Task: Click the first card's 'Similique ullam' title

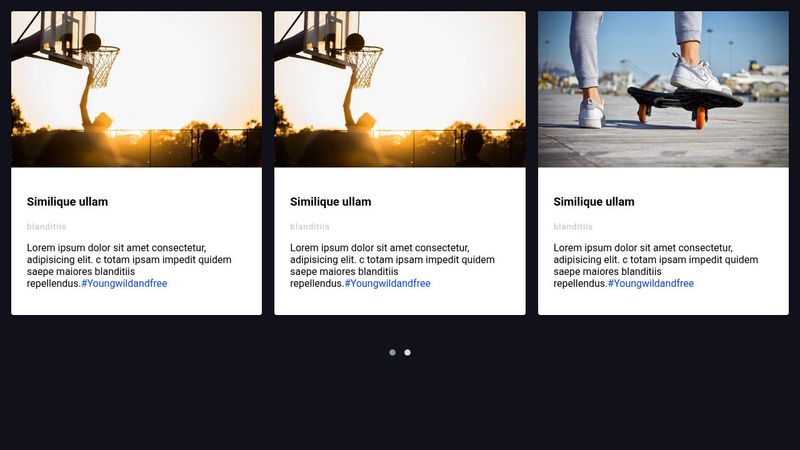Action: point(67,202)
